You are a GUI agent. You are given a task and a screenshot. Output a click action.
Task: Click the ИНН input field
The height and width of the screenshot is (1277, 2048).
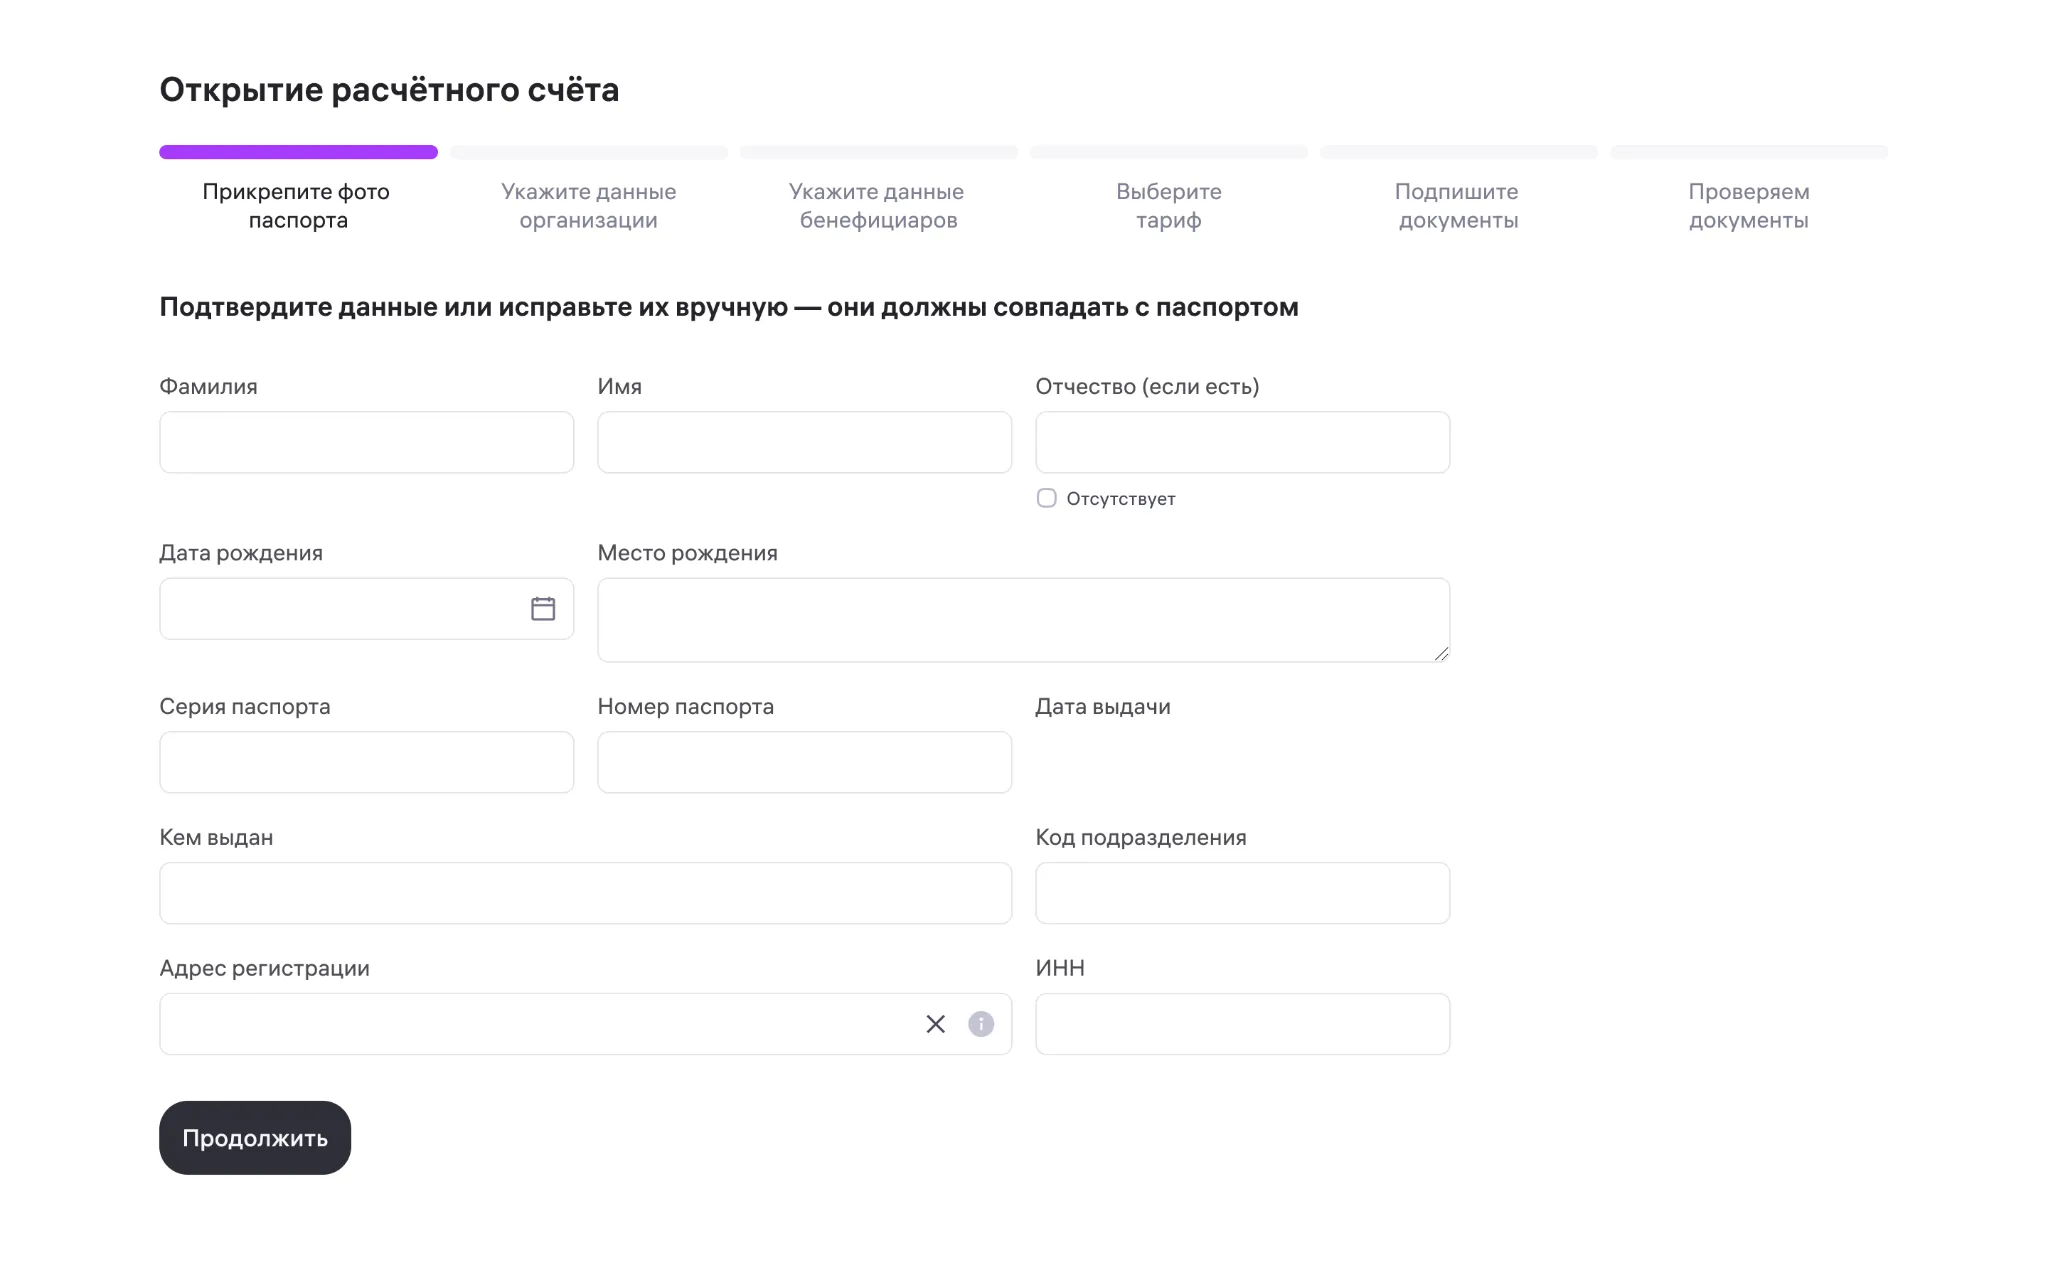(x=1242, y=1024)
